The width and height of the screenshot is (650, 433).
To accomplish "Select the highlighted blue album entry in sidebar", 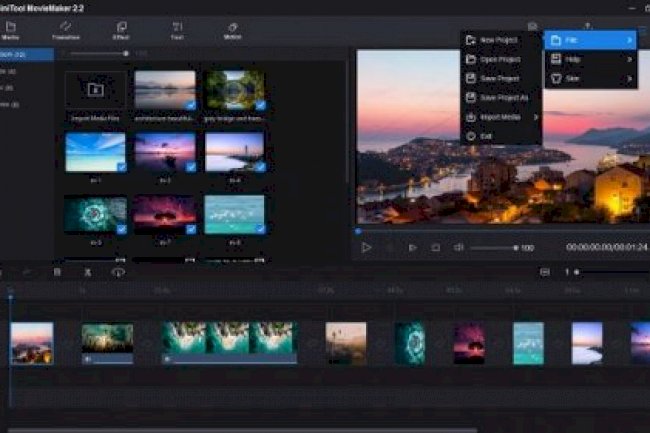I will (x=27, y=54).
